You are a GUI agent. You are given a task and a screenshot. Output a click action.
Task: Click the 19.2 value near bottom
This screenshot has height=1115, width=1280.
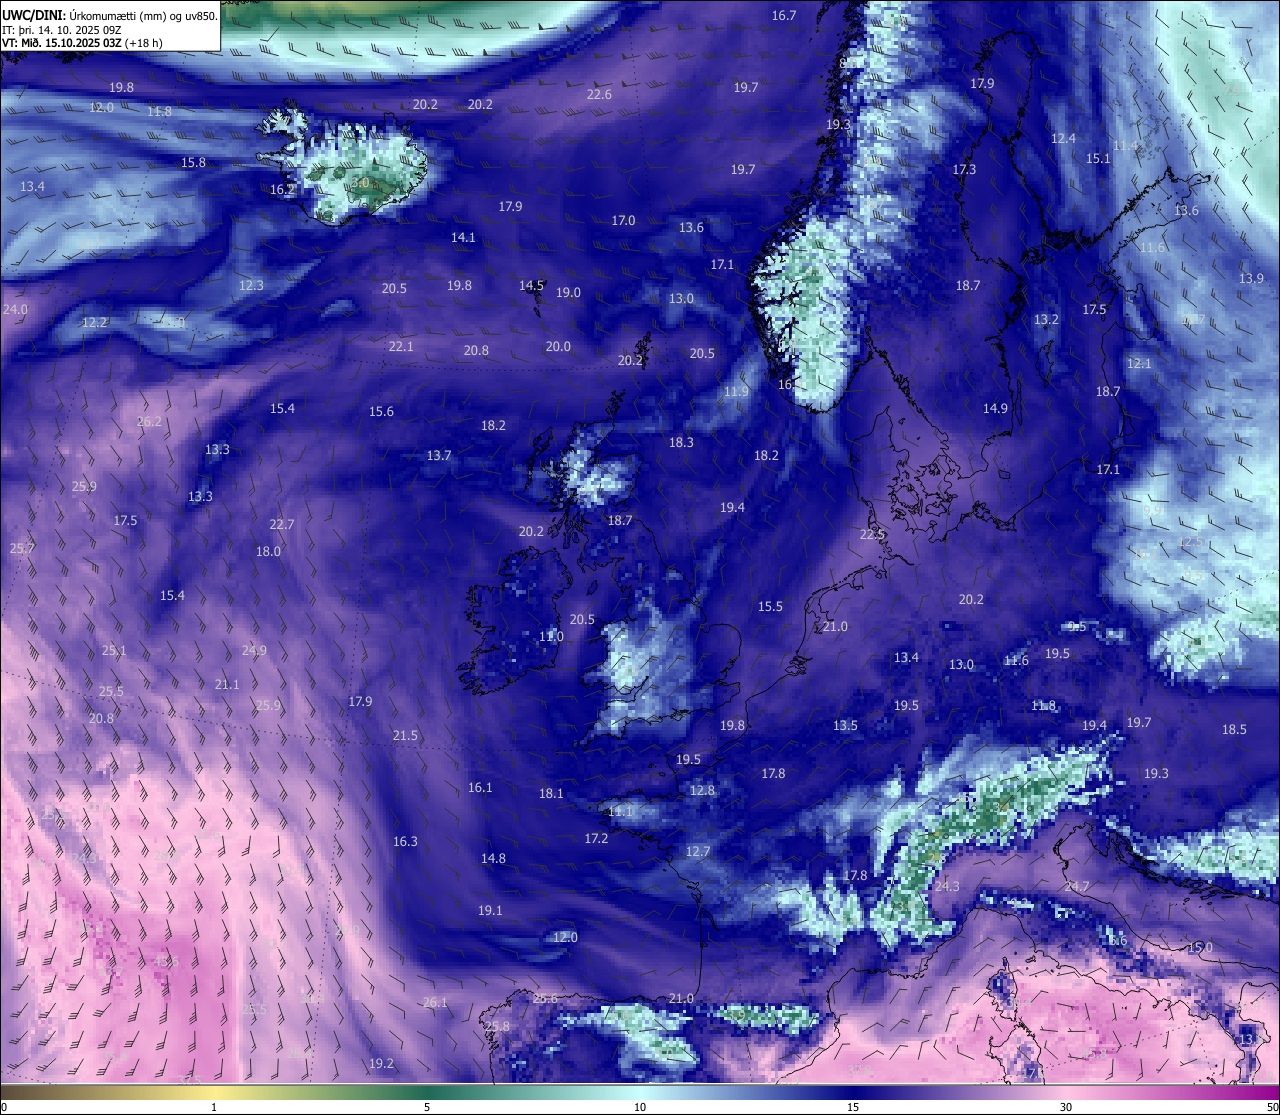(381, 1064)
